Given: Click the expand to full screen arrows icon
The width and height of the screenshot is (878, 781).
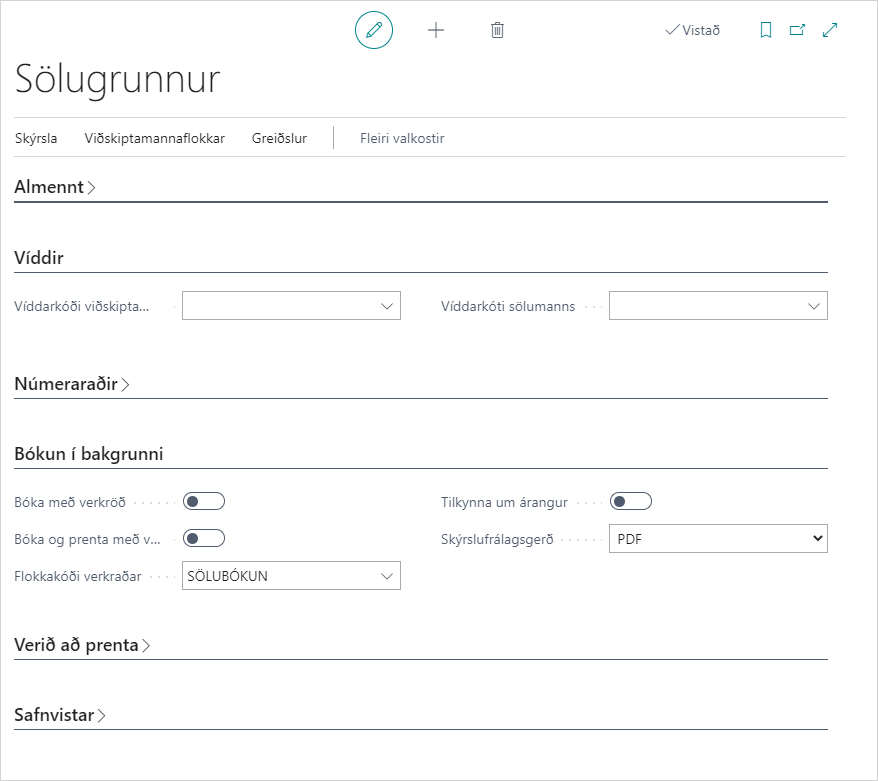Looking at the screenshot, I should pyautogui.click(x=830, y=30).
